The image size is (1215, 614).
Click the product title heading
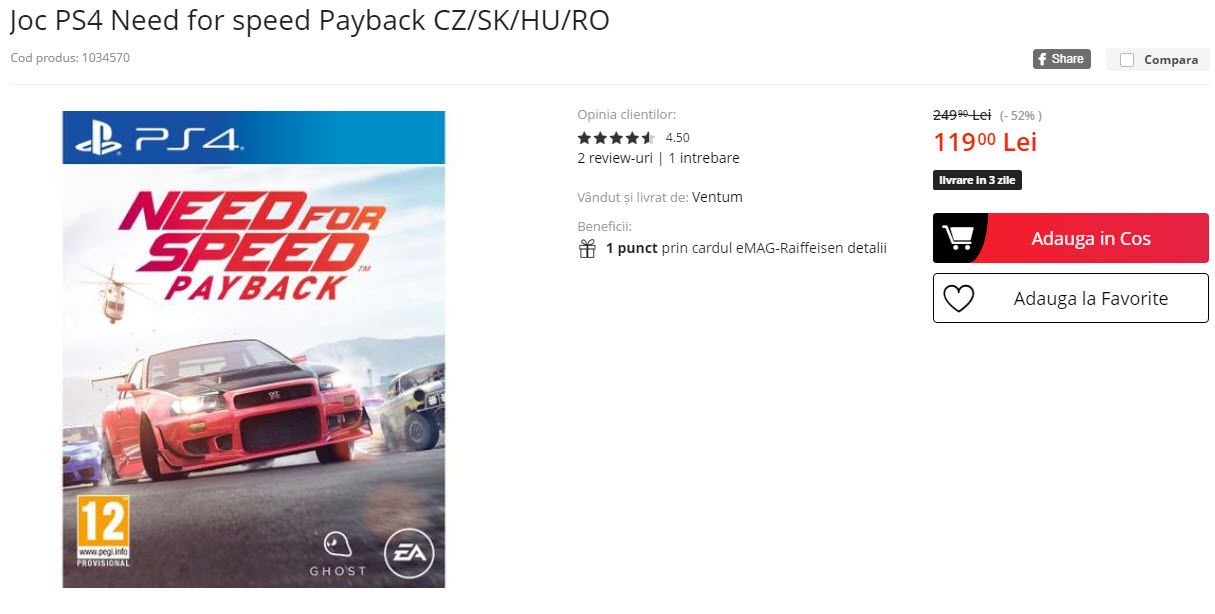[x=310, y=21]
